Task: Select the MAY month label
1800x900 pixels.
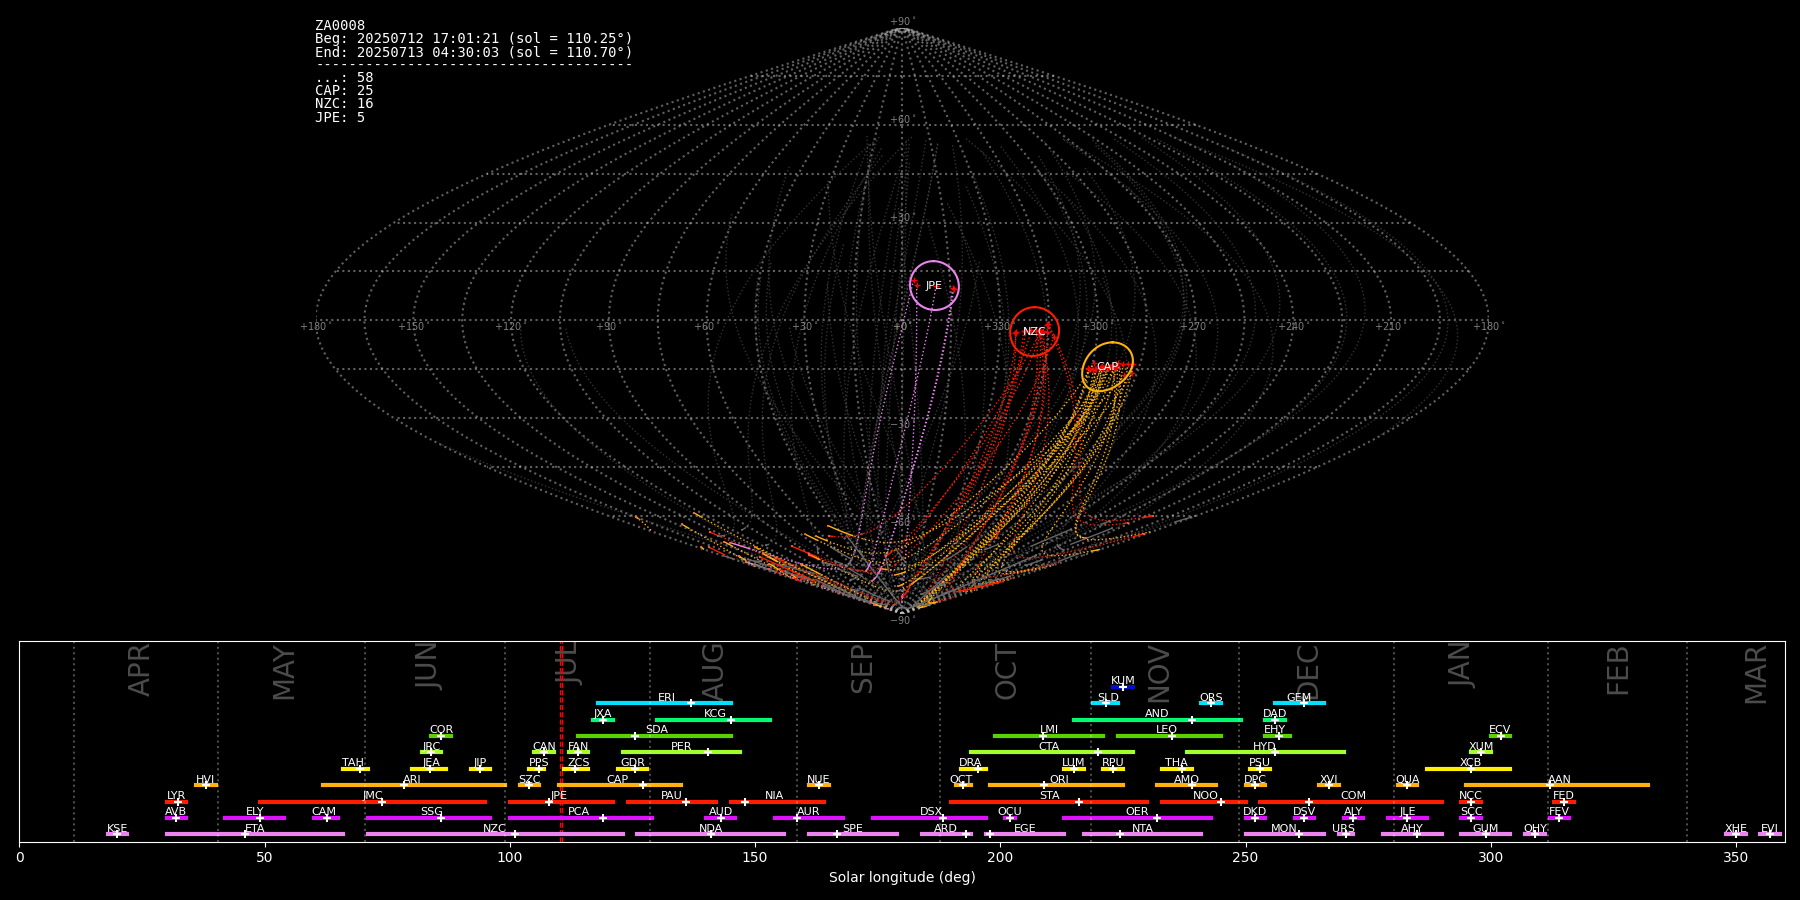Action: pyautogui.click(x=284, y=673)
